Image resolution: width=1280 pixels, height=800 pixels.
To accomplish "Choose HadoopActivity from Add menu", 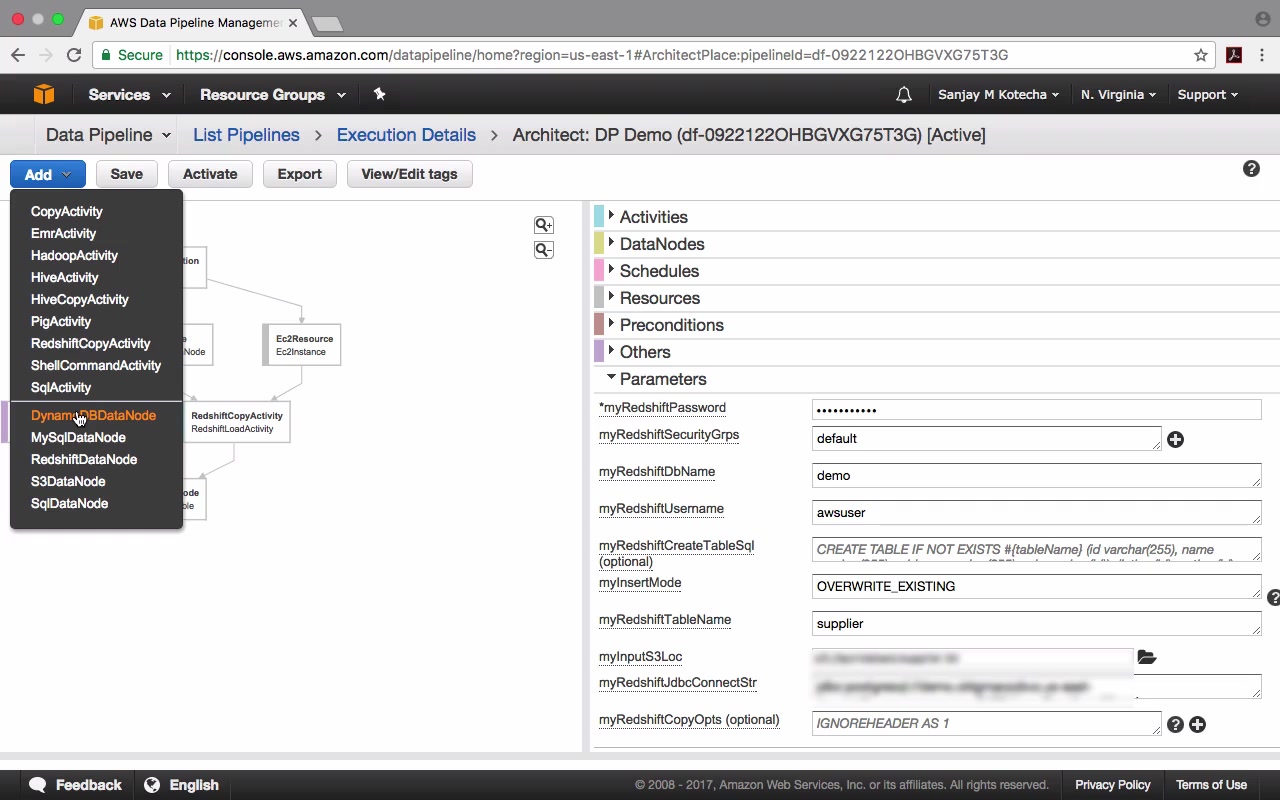I will pos(74,255).
